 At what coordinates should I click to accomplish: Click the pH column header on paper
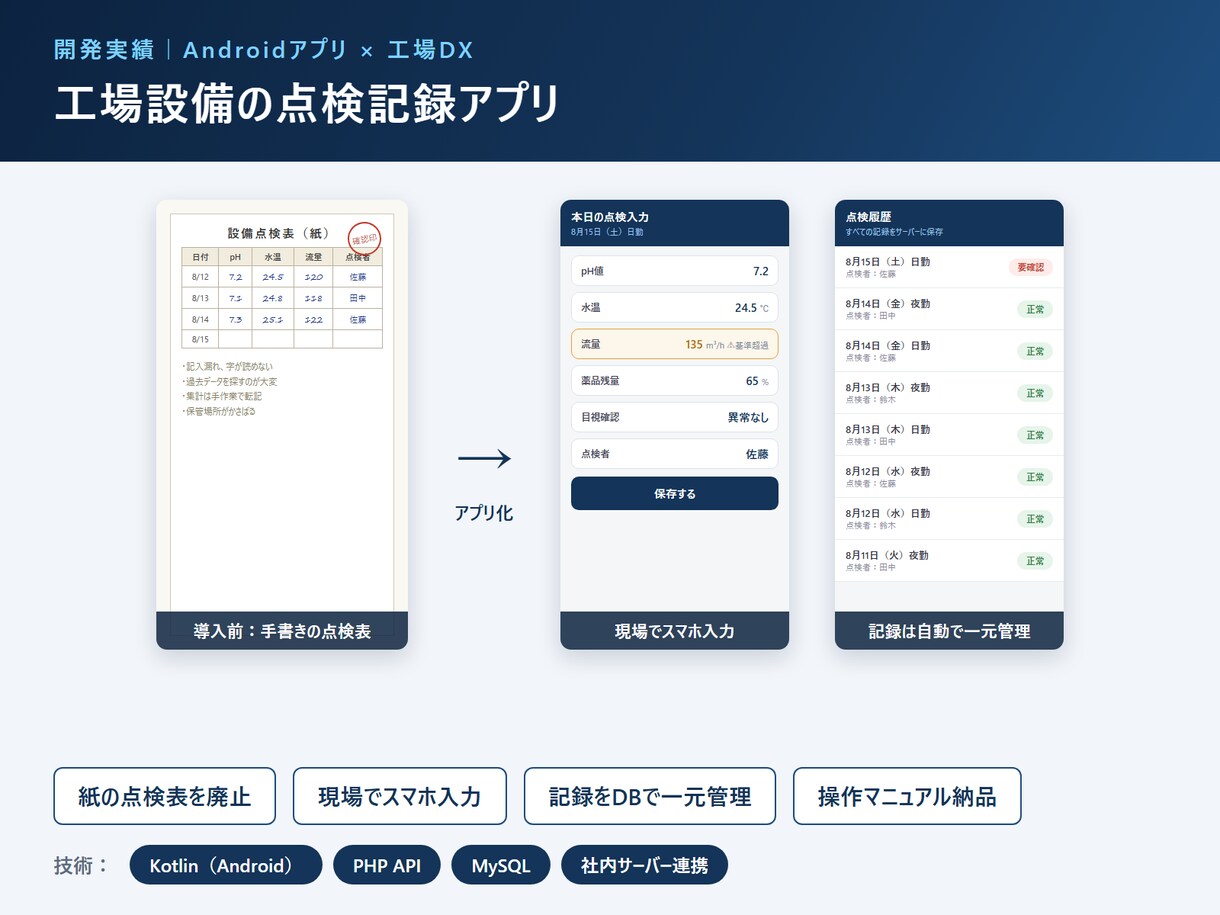click(x=235, y=257)
